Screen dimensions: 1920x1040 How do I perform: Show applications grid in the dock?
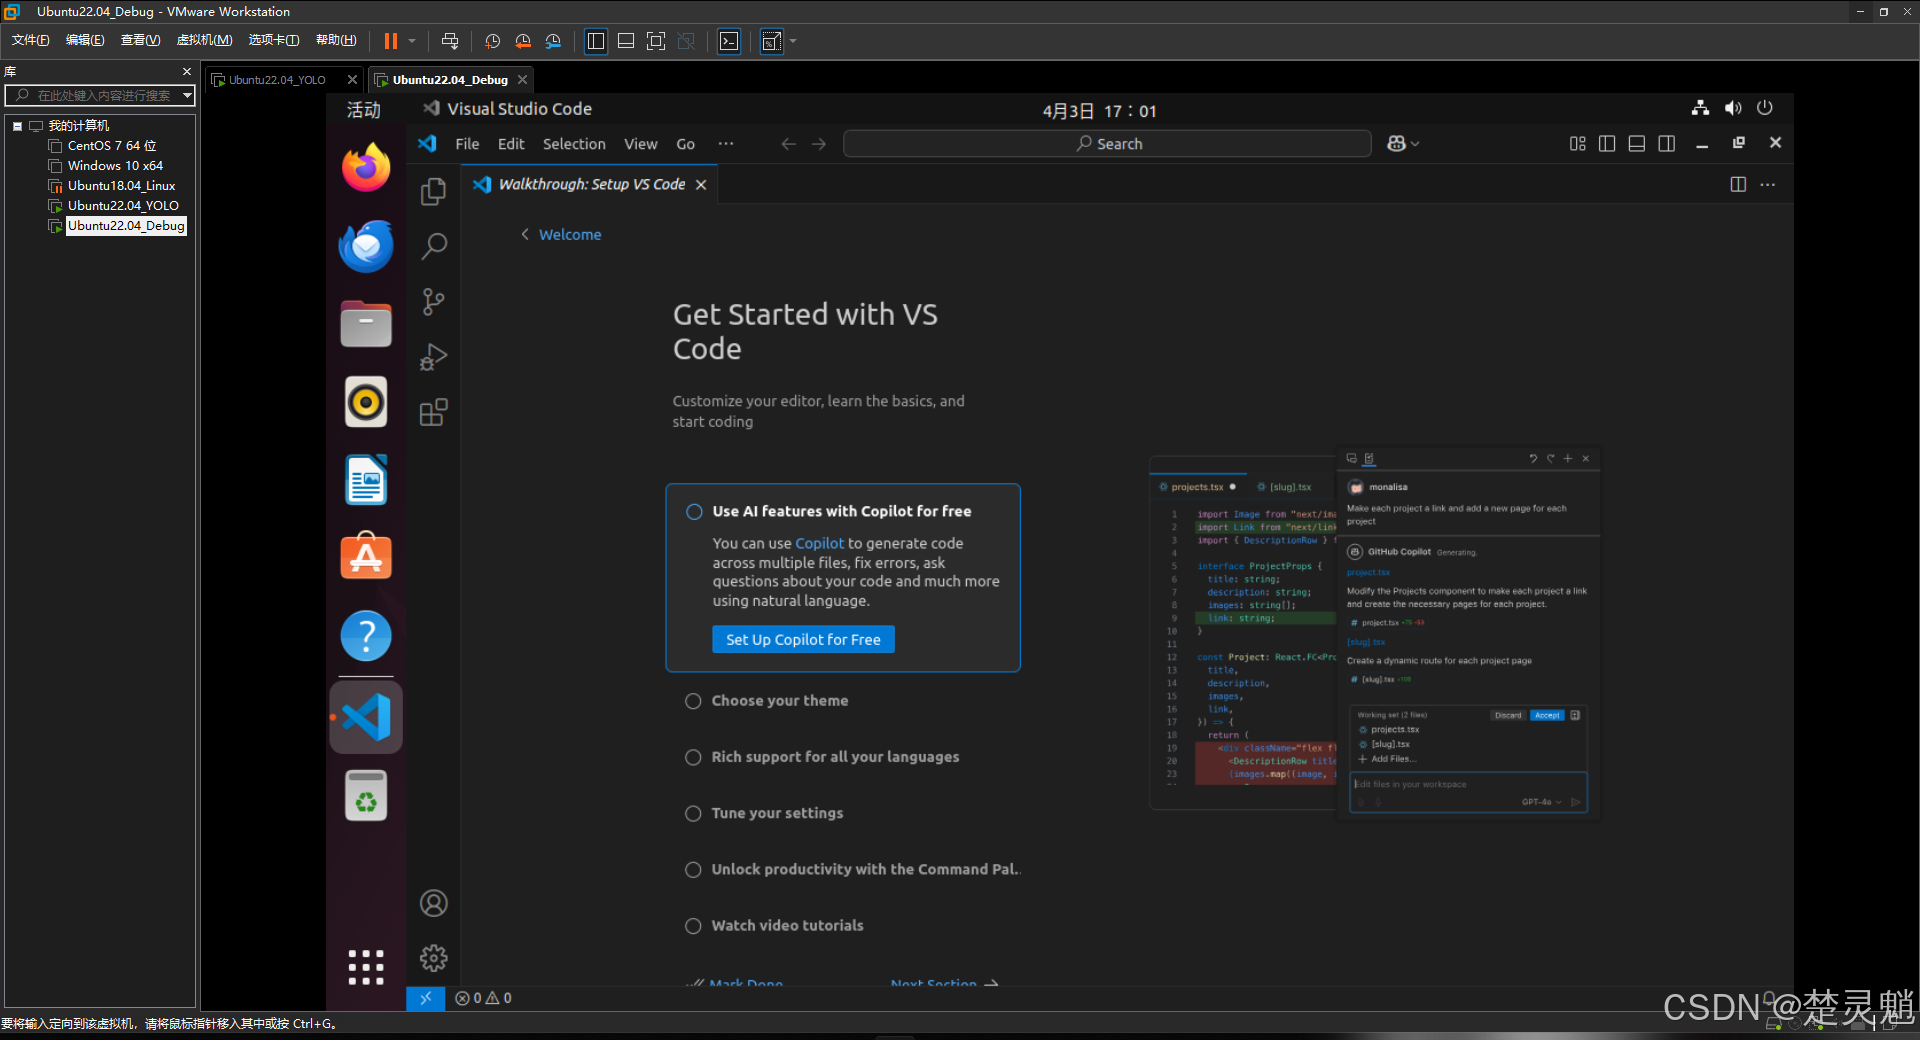click(x=366, y=967)
